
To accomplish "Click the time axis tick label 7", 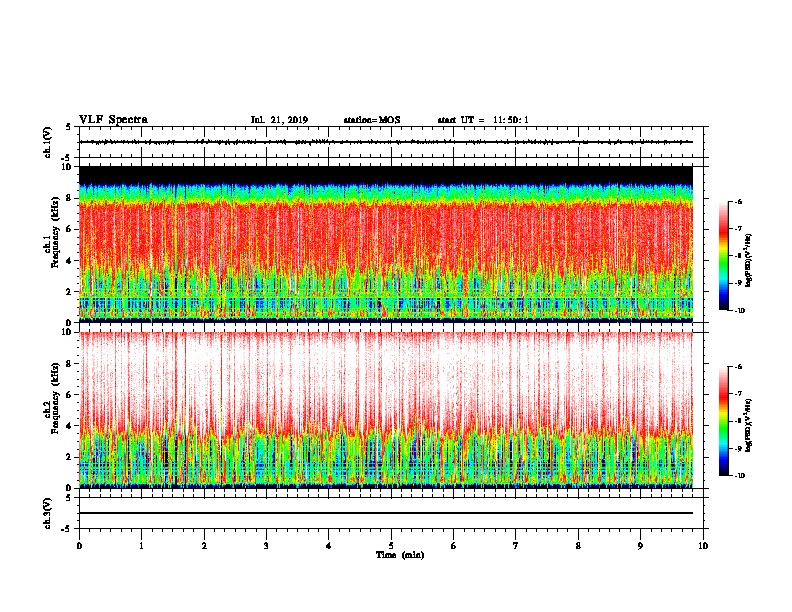I will coord(516,546).
